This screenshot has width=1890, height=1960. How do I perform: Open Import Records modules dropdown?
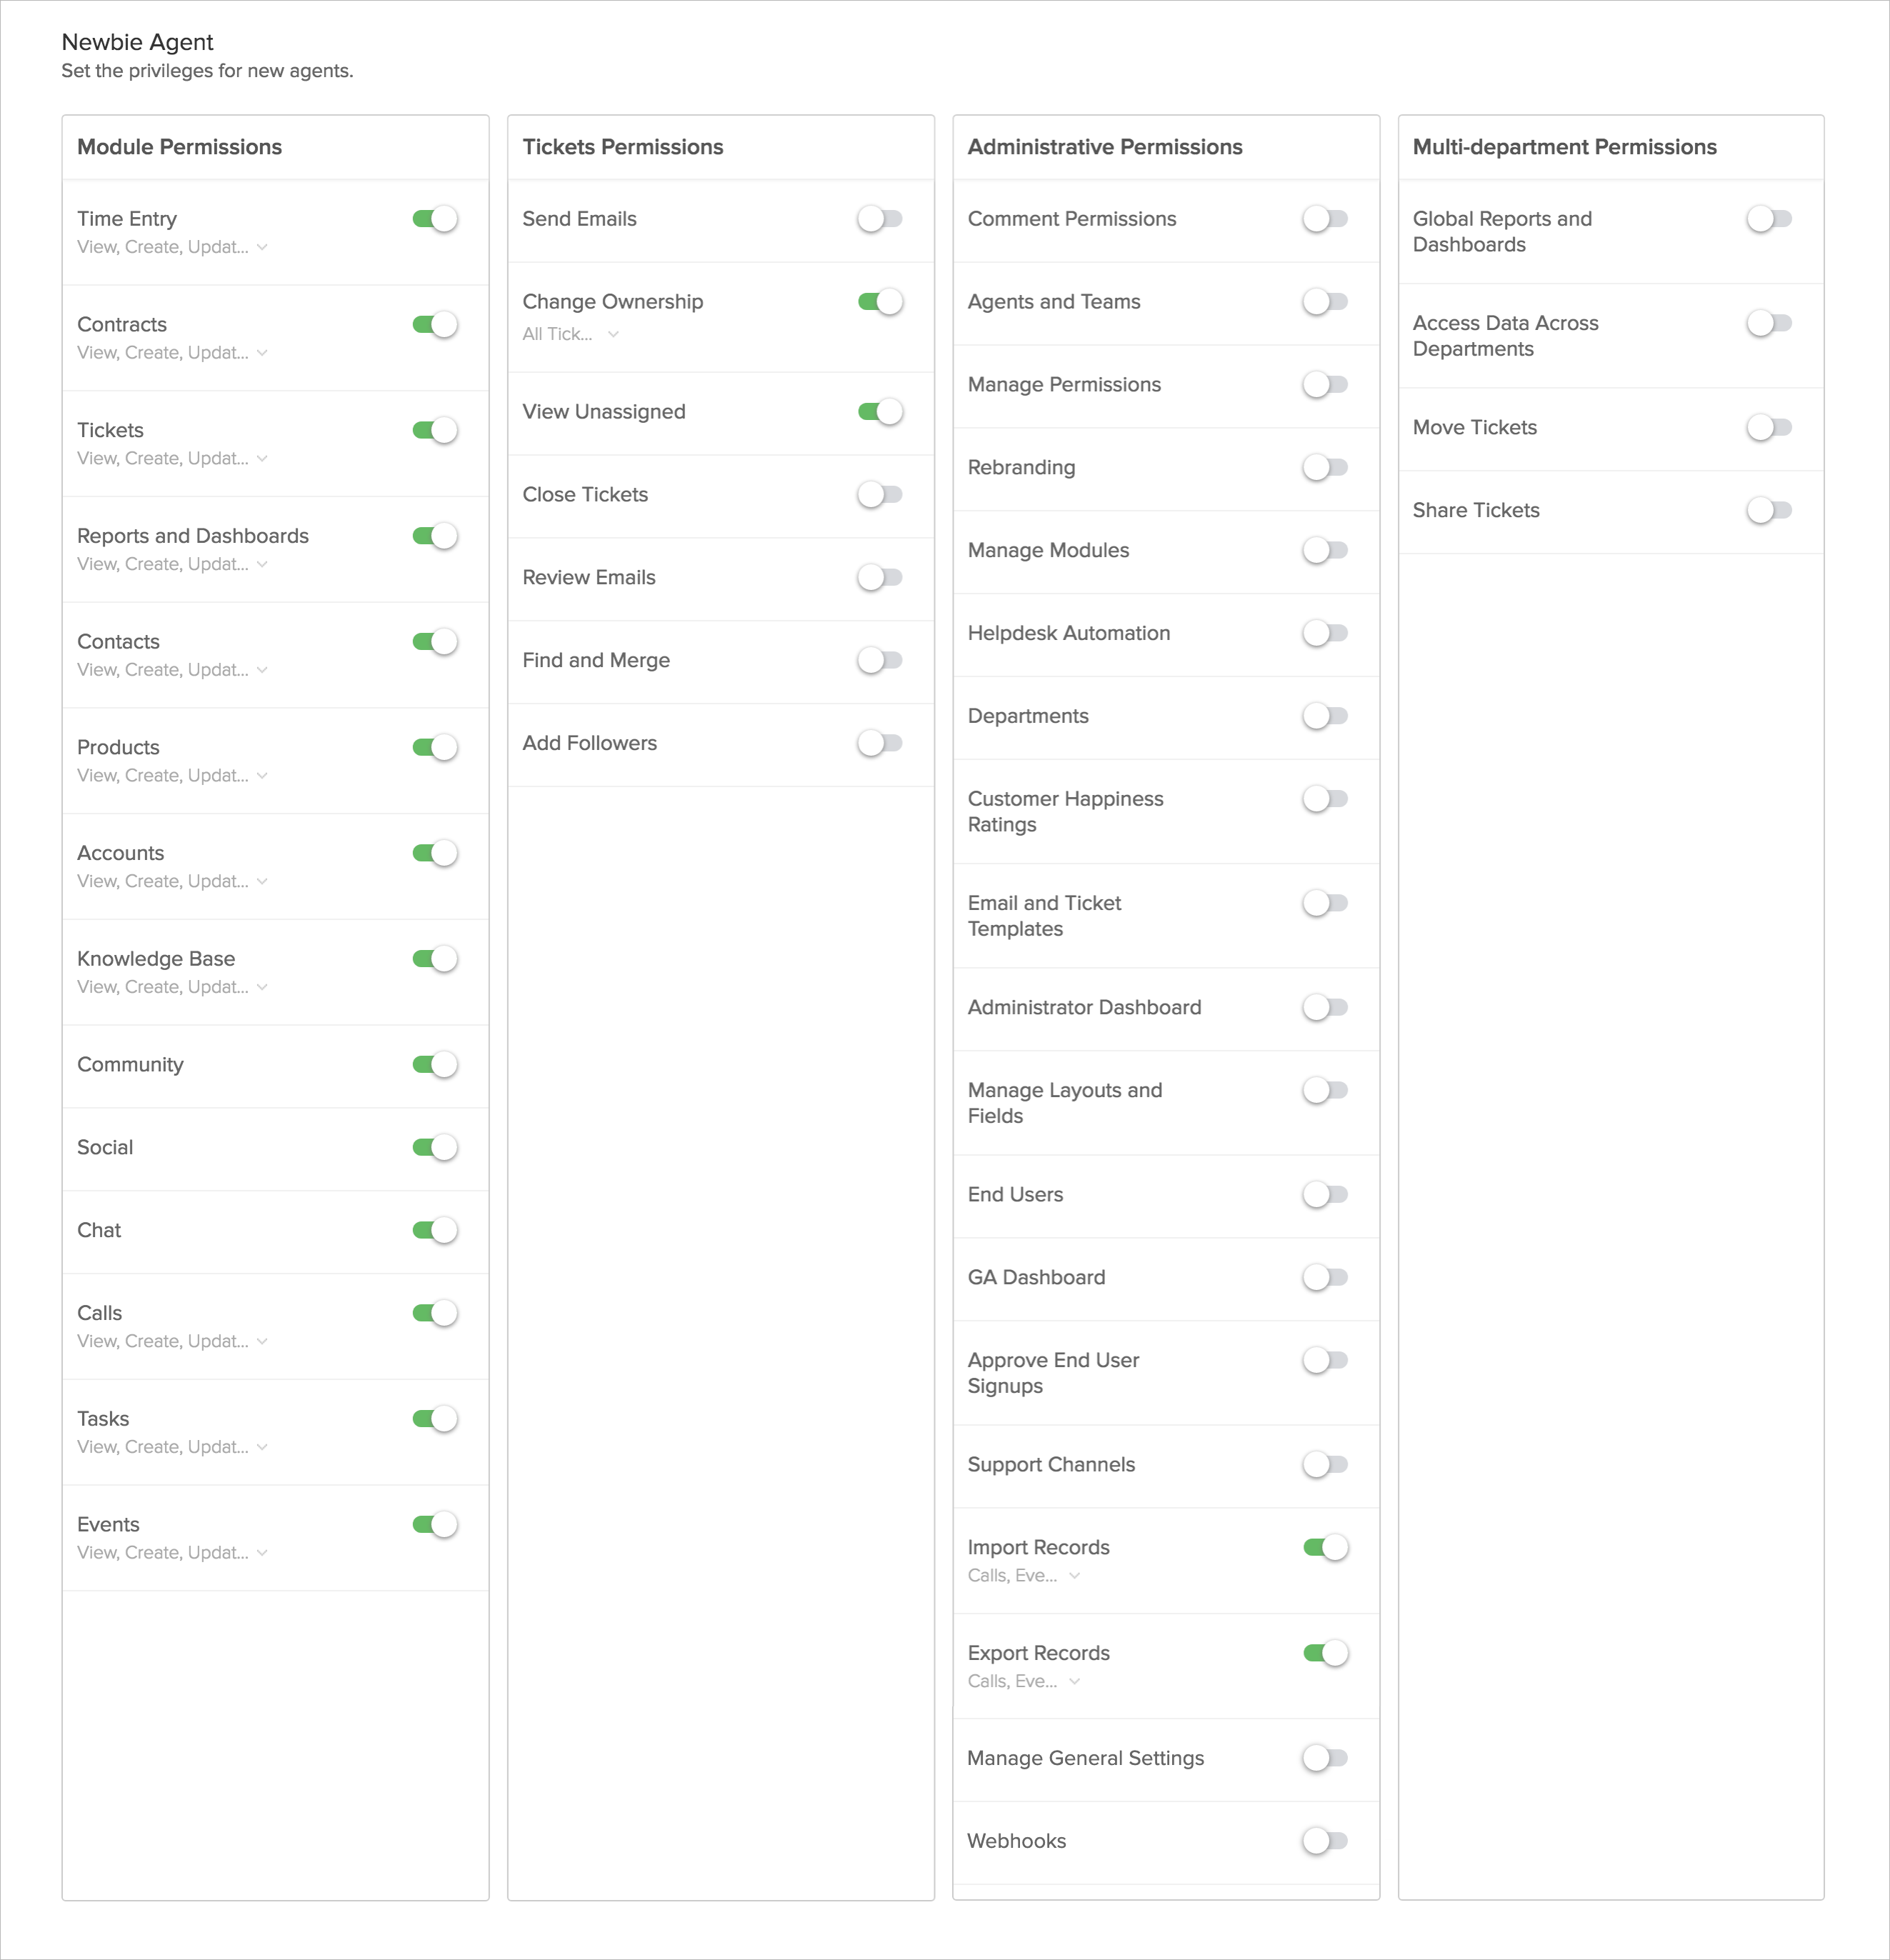[x=1024, y=1576]
